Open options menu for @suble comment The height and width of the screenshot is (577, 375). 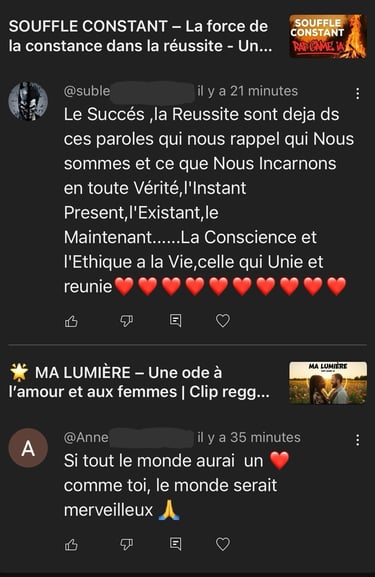click(x=357, y=94)
